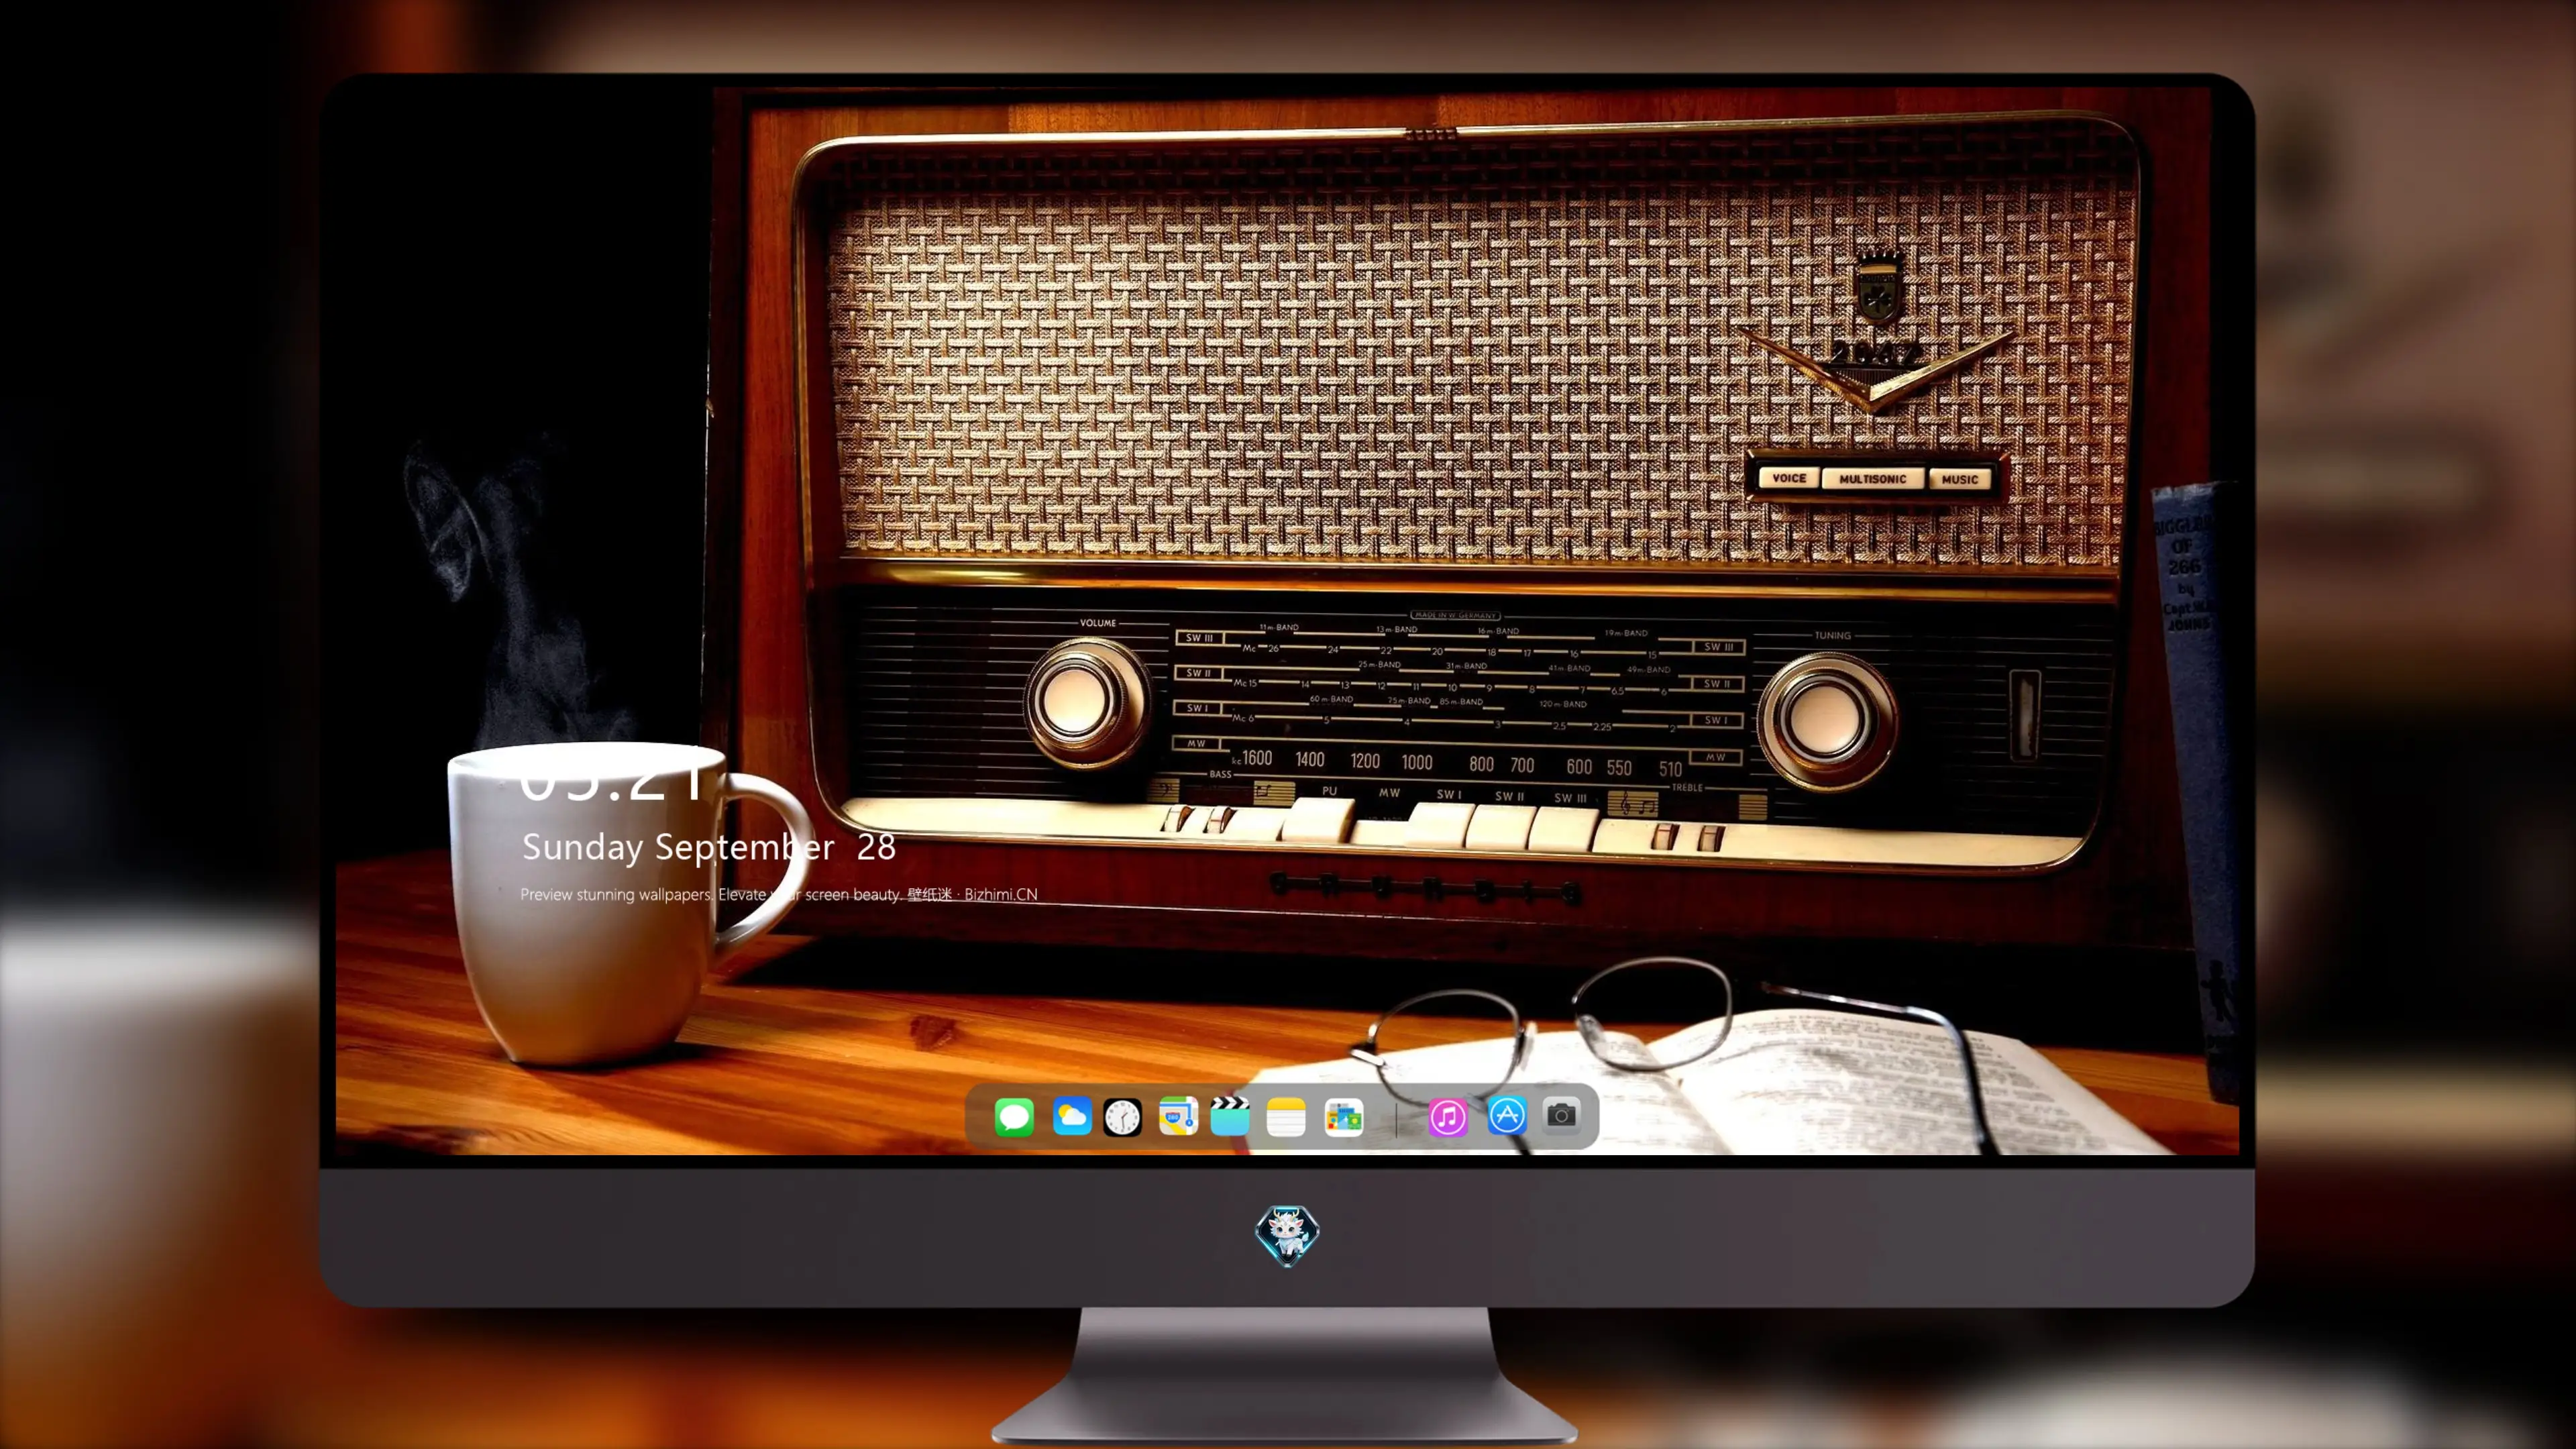2576x1449 pixels.
Task: Open the blue App Store icon
Action: click(x=1507, y=1116)
